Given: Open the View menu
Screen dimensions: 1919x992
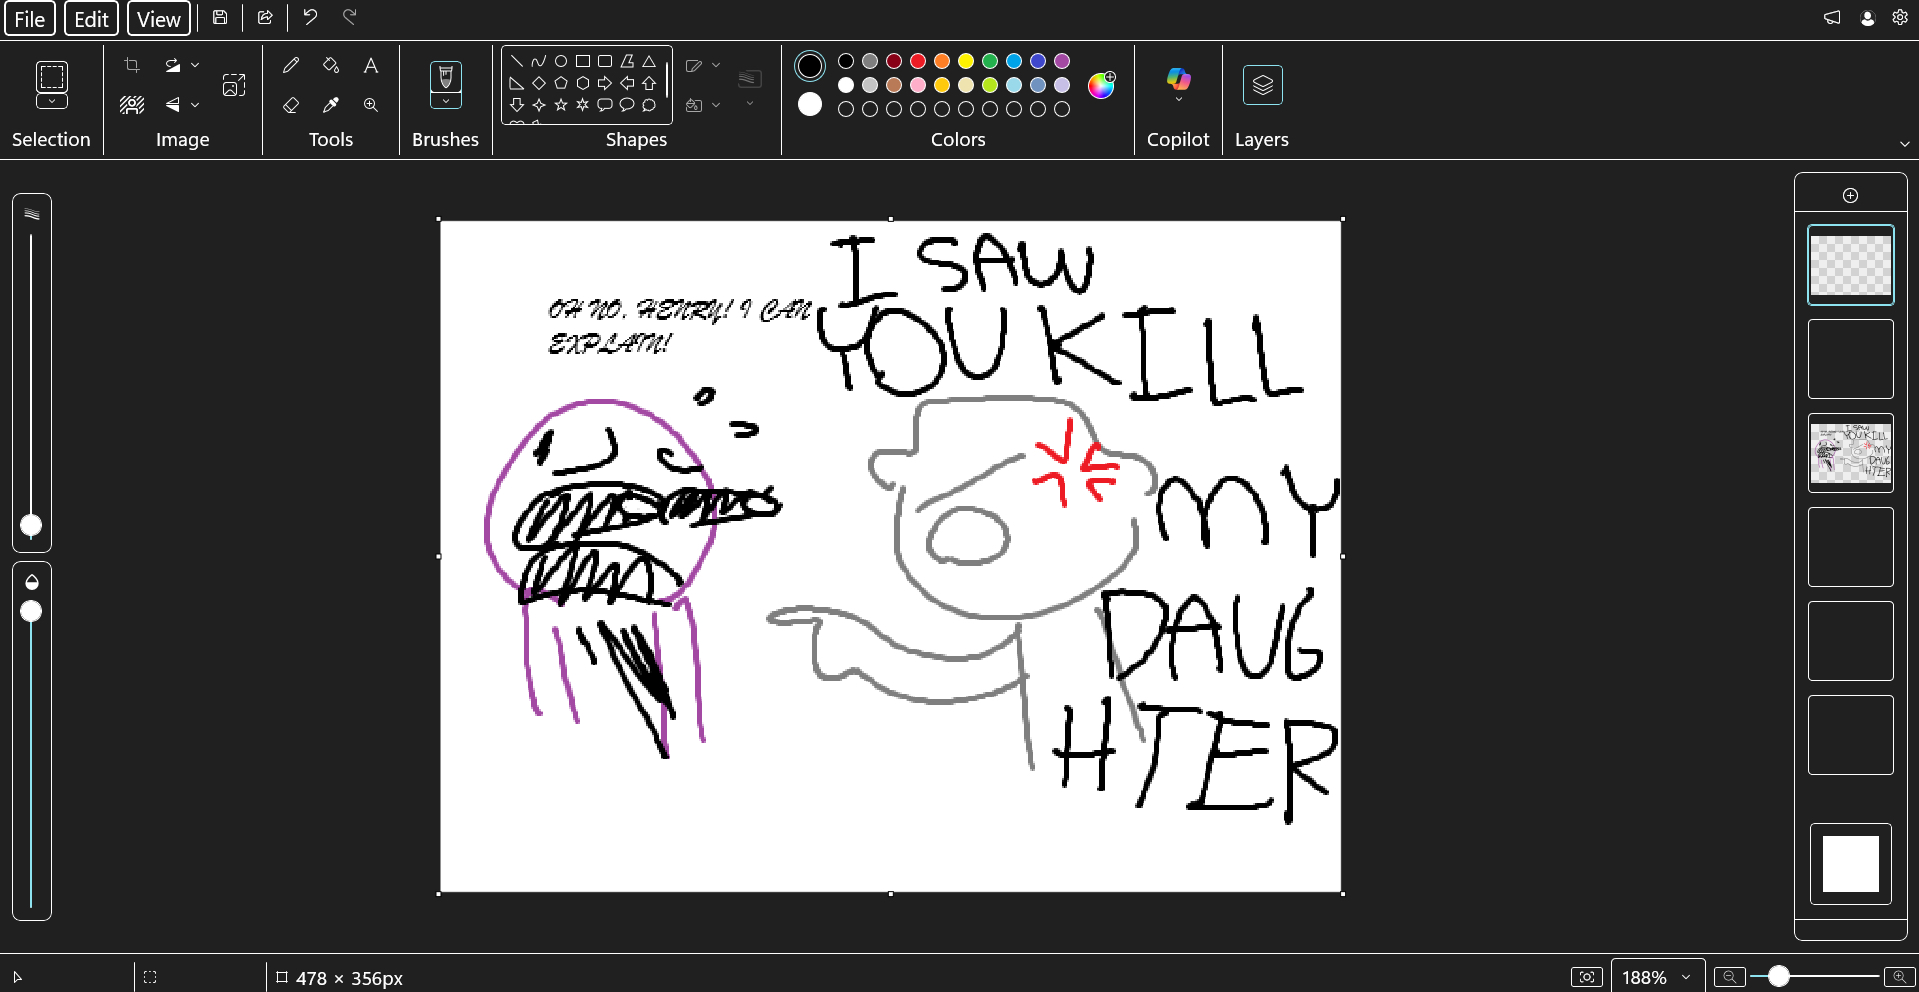Looking at the screenshot, I should pyautogui.click(x=158, y=19).
